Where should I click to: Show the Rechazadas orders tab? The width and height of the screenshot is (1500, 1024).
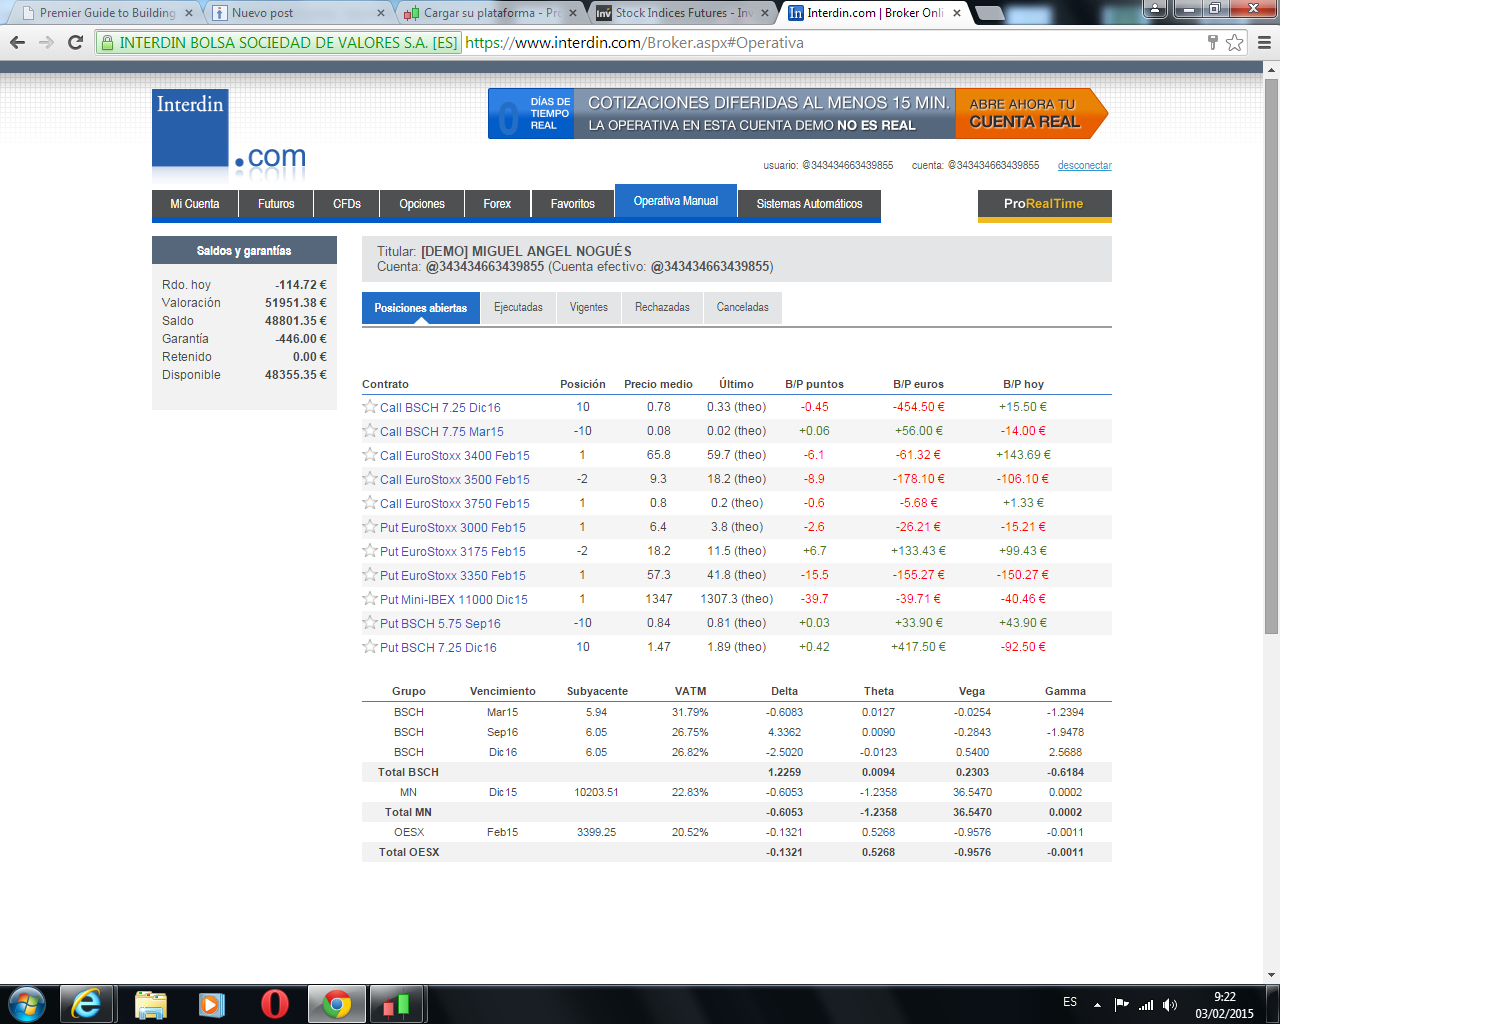[x=662, y=308]
